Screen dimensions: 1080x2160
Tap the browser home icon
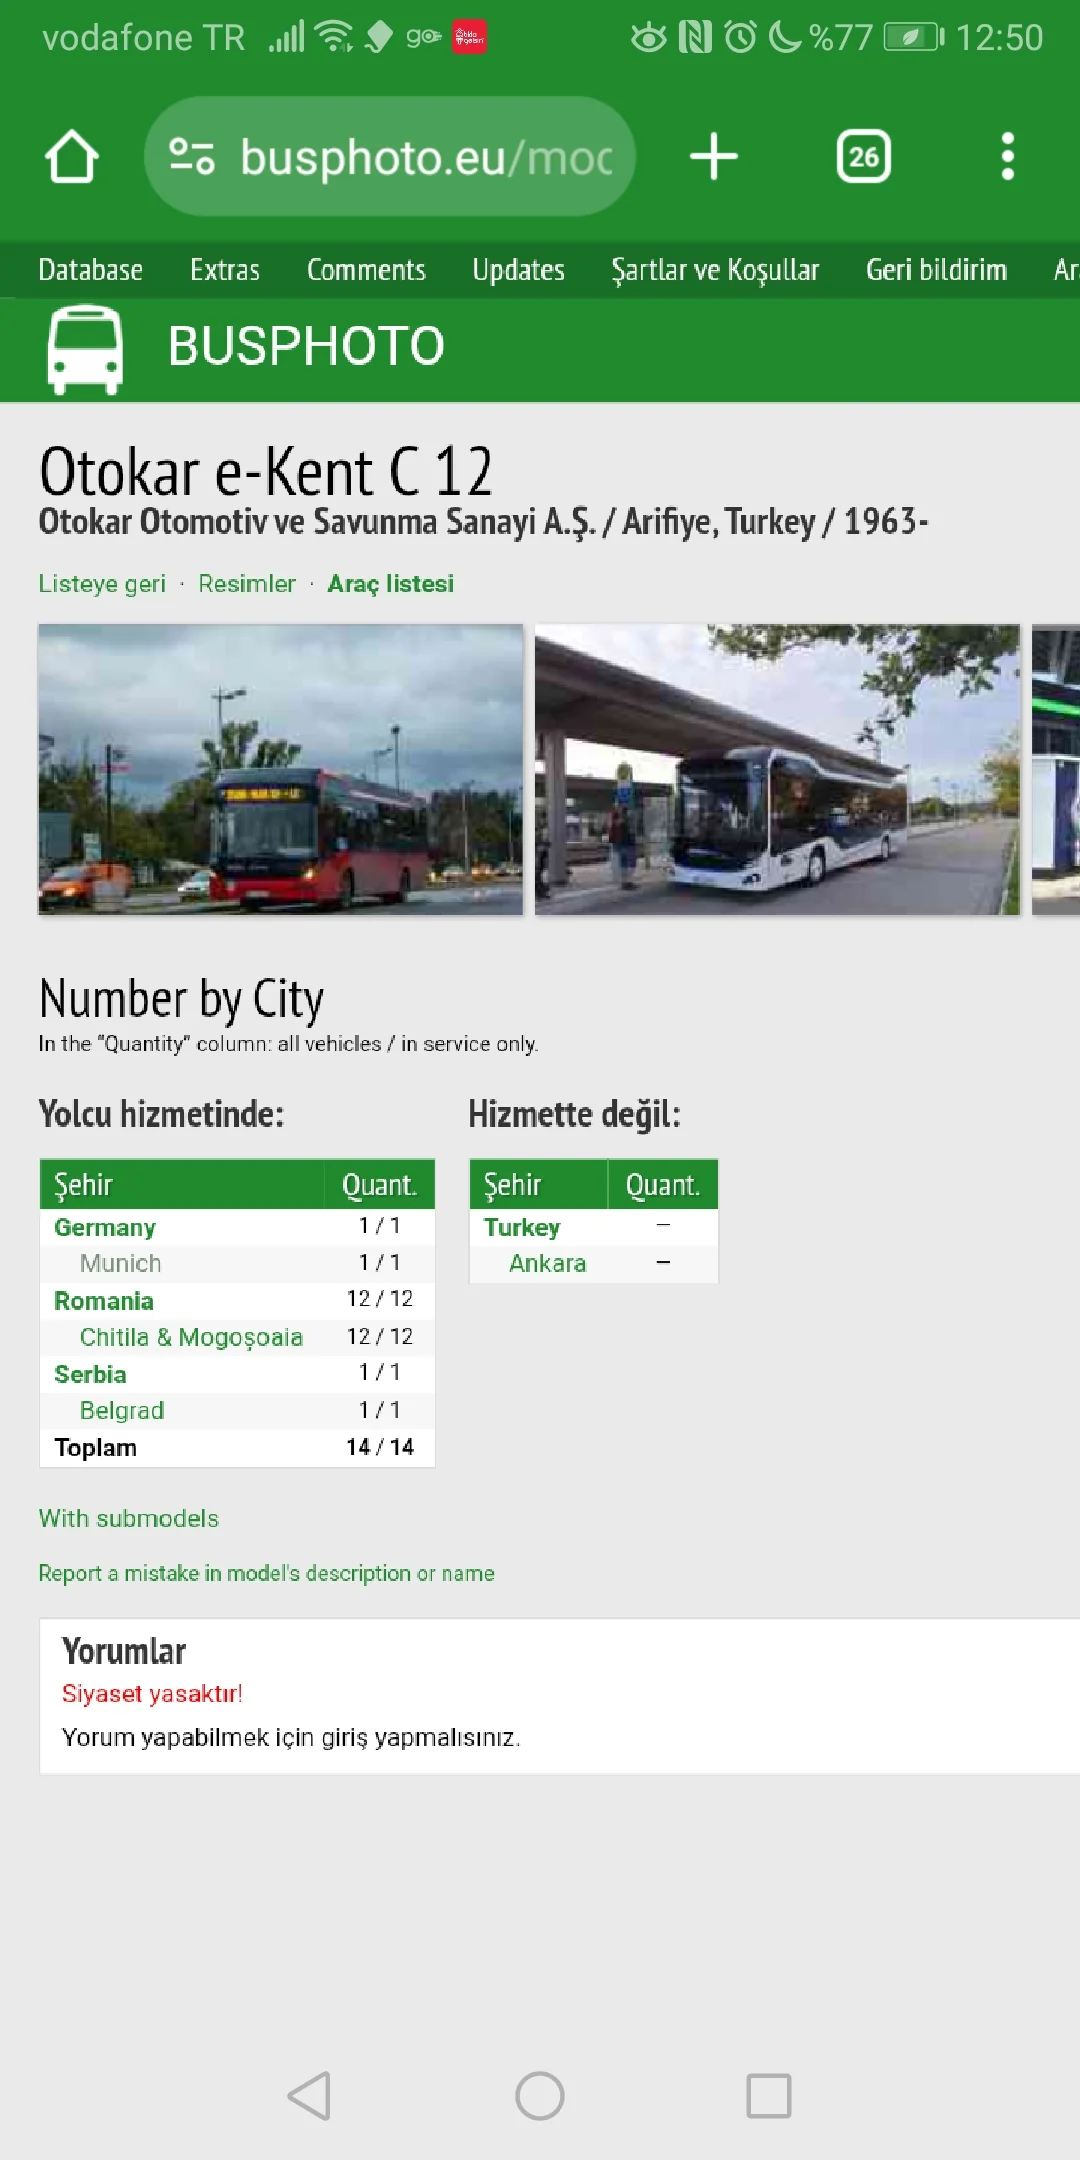coord(72,157)
